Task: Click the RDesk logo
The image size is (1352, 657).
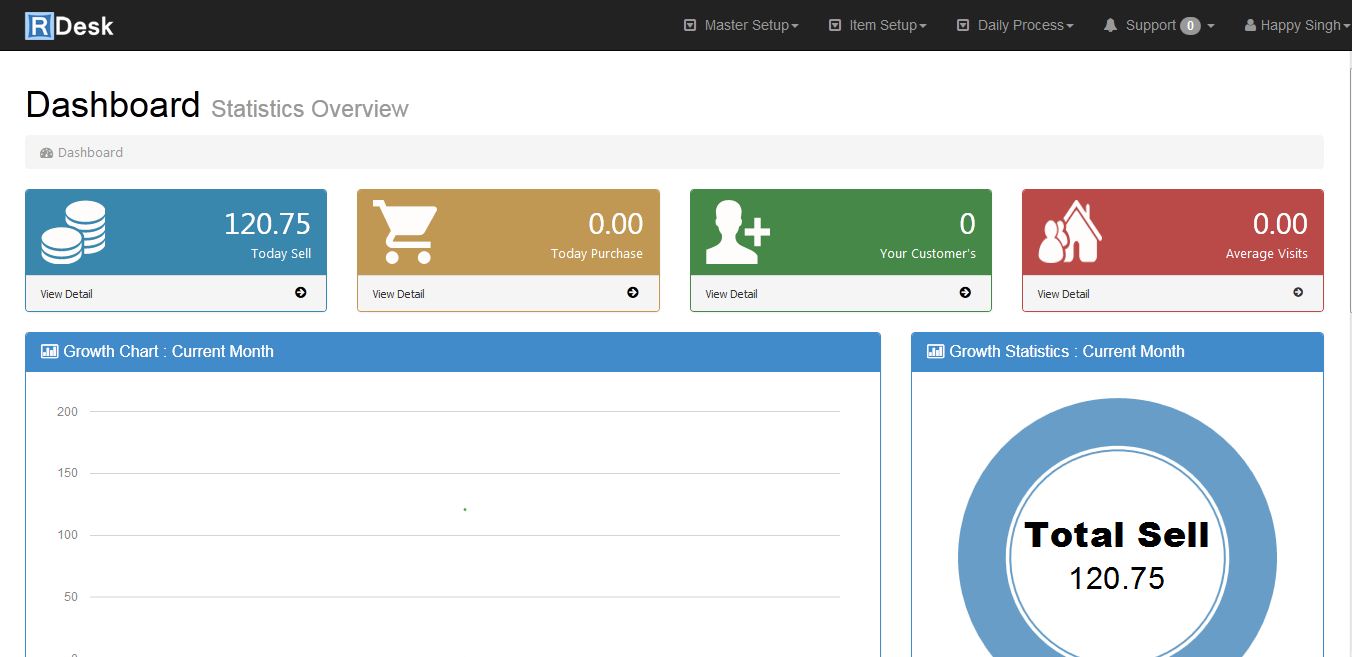Action: tap(69, 25)
